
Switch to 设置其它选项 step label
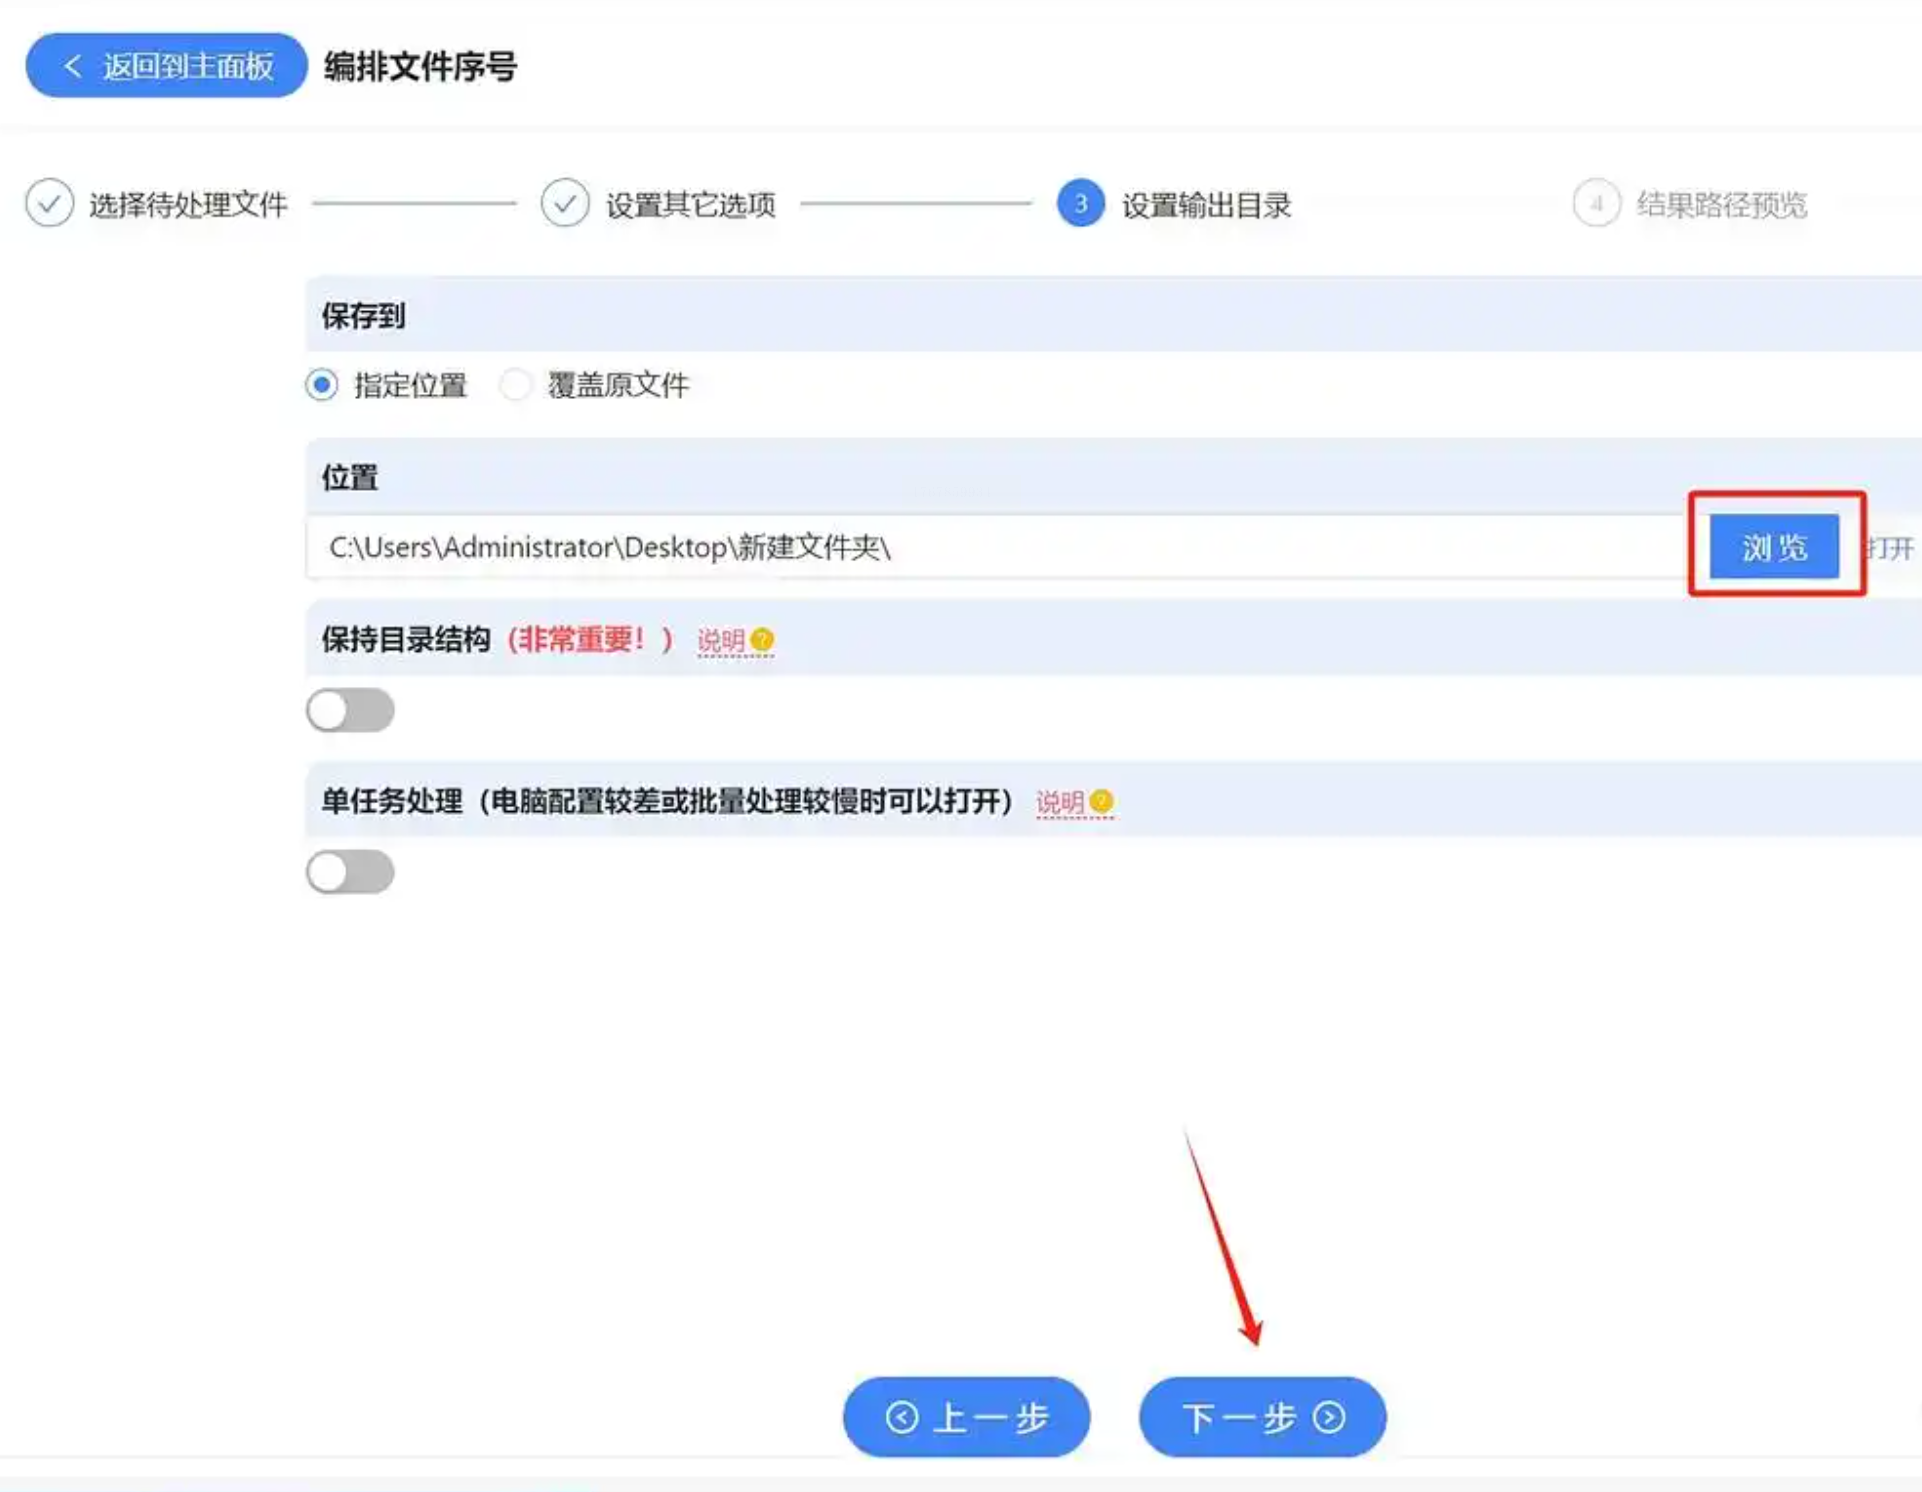(690, 205)
